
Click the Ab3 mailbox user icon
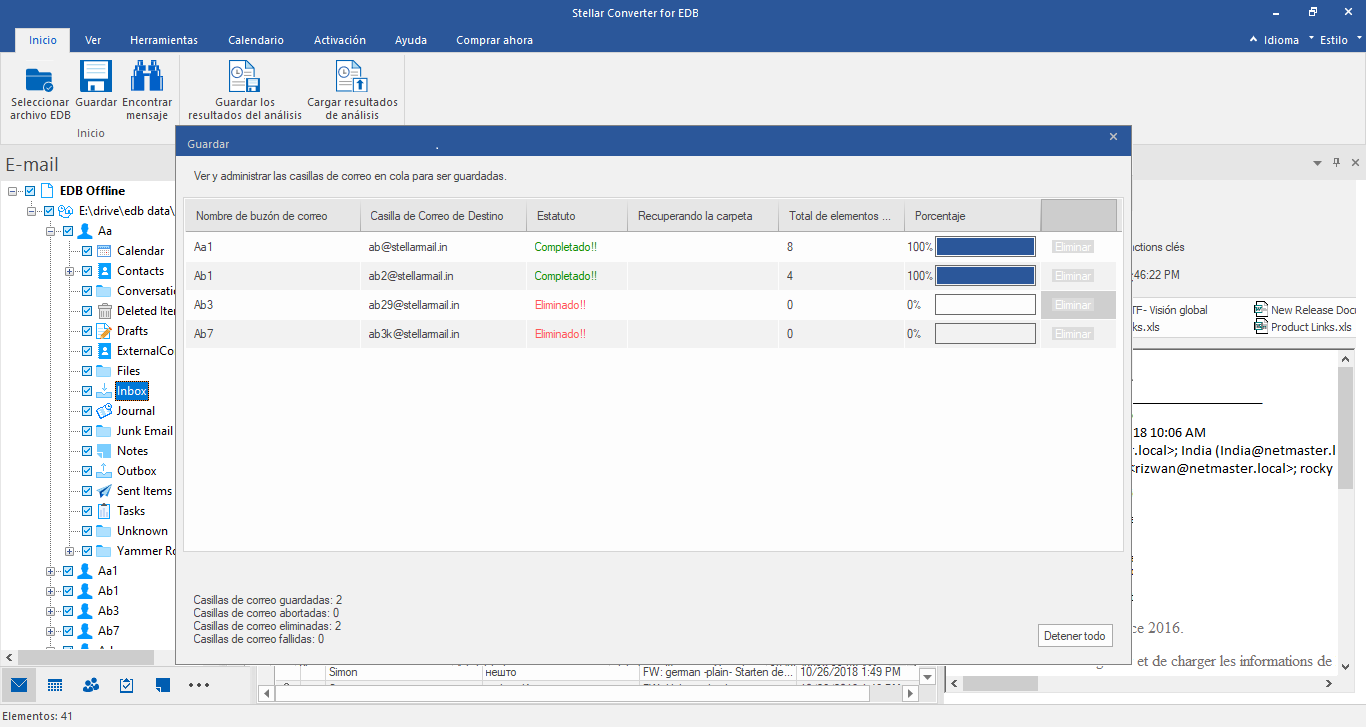85,611
